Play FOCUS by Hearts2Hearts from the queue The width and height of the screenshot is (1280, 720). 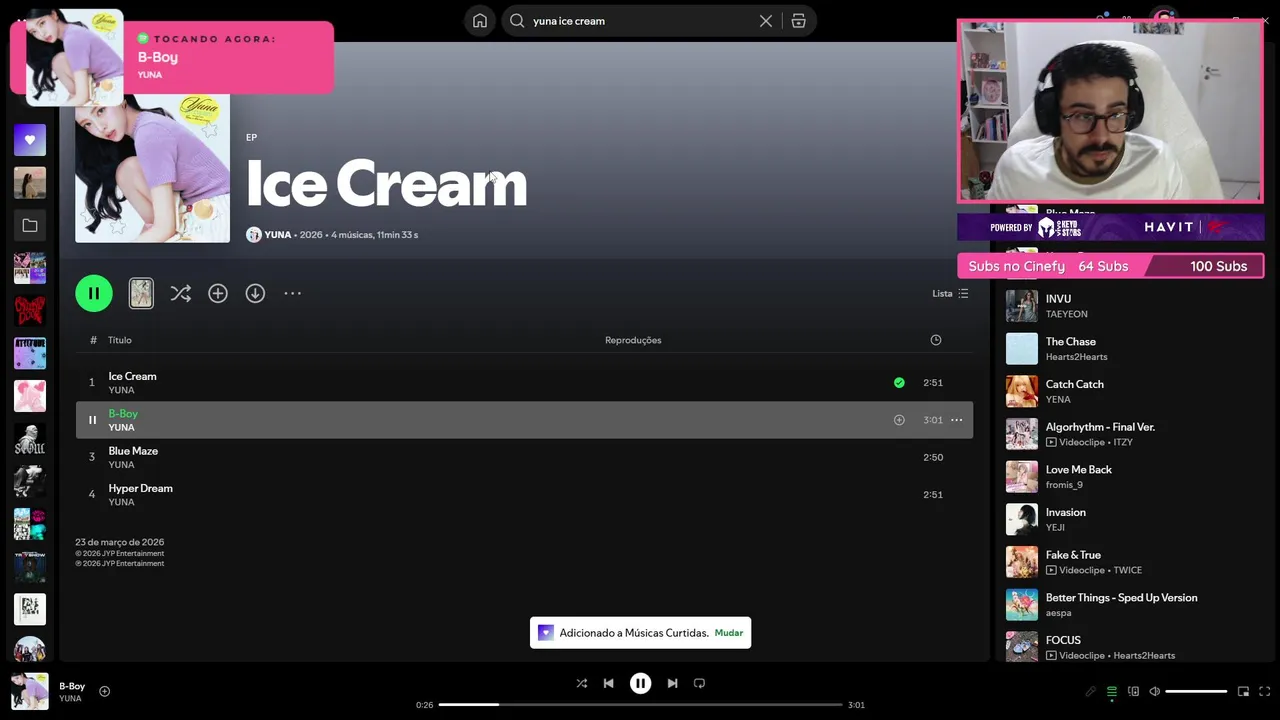(1131, 646)
